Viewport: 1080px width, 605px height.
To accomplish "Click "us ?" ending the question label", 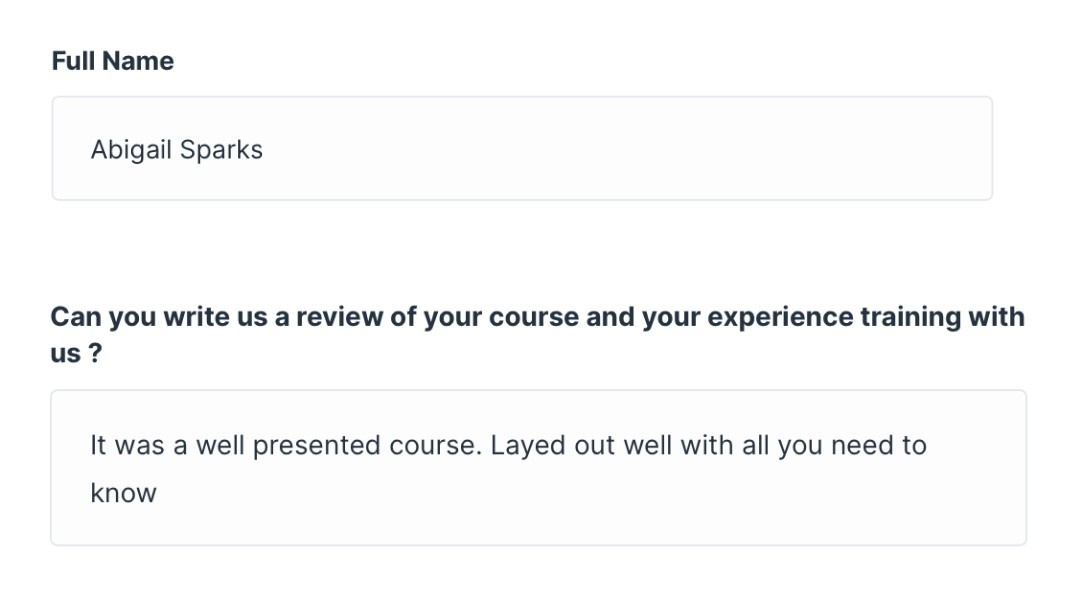I will pos(76,353).
